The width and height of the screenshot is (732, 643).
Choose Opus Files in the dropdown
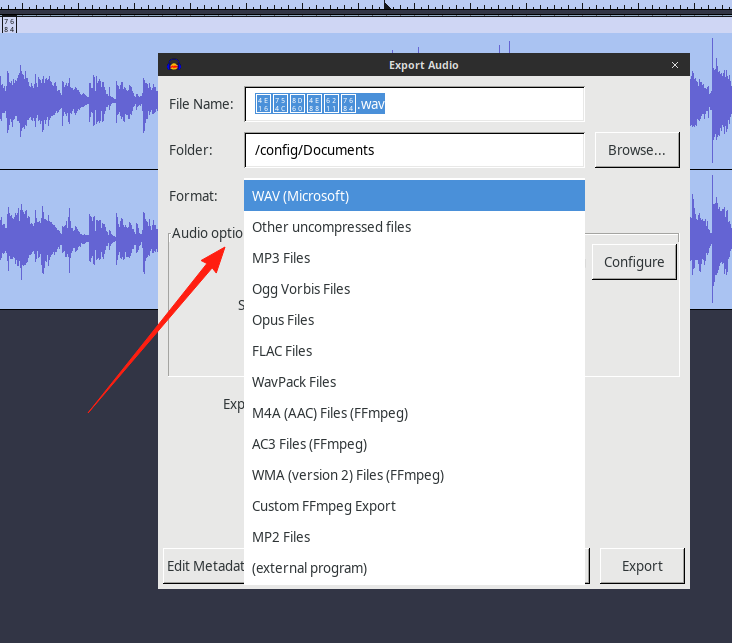414,320
